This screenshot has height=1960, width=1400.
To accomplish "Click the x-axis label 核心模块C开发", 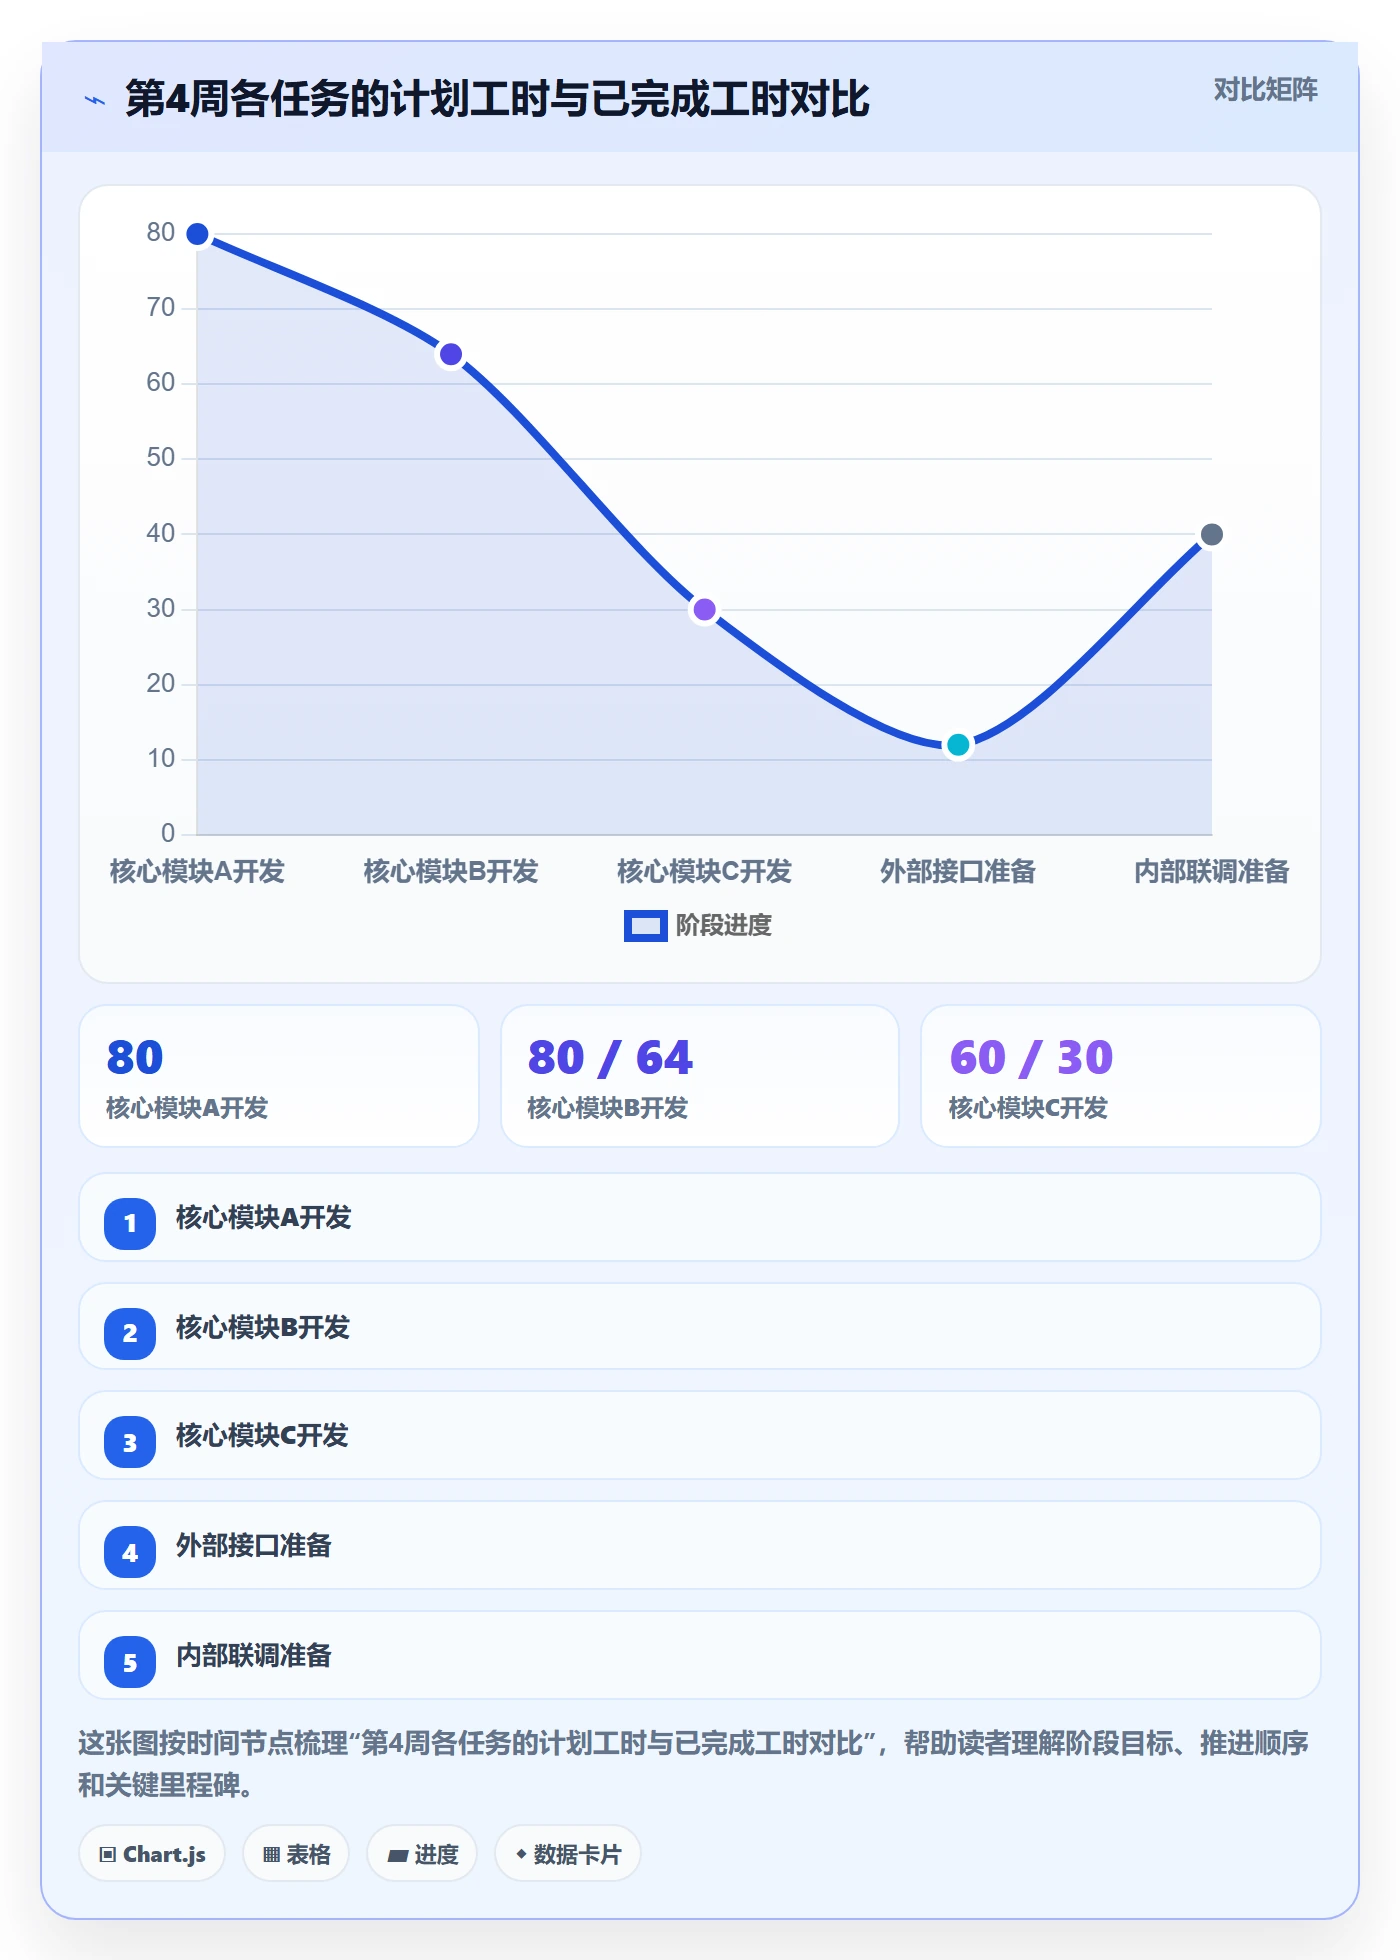I will pos(704,871).
